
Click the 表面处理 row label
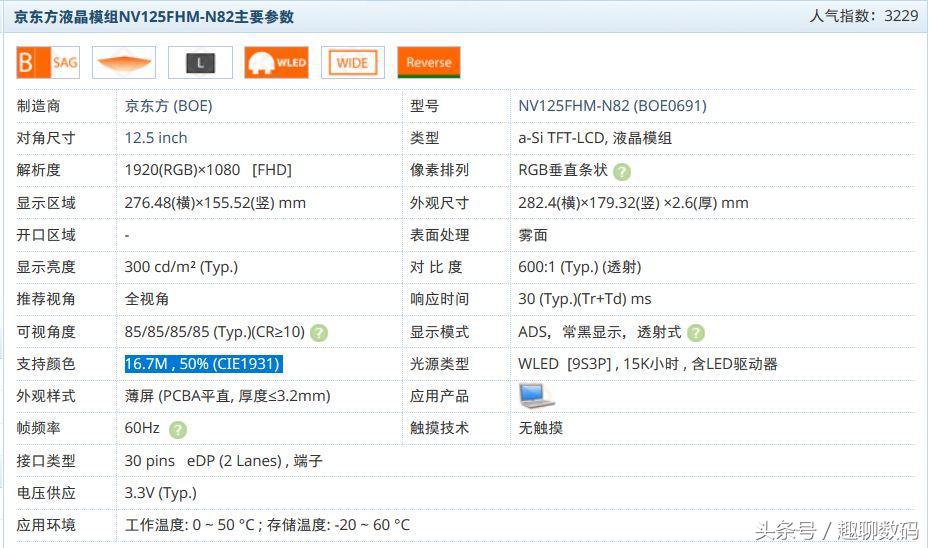tap(439, 235)
